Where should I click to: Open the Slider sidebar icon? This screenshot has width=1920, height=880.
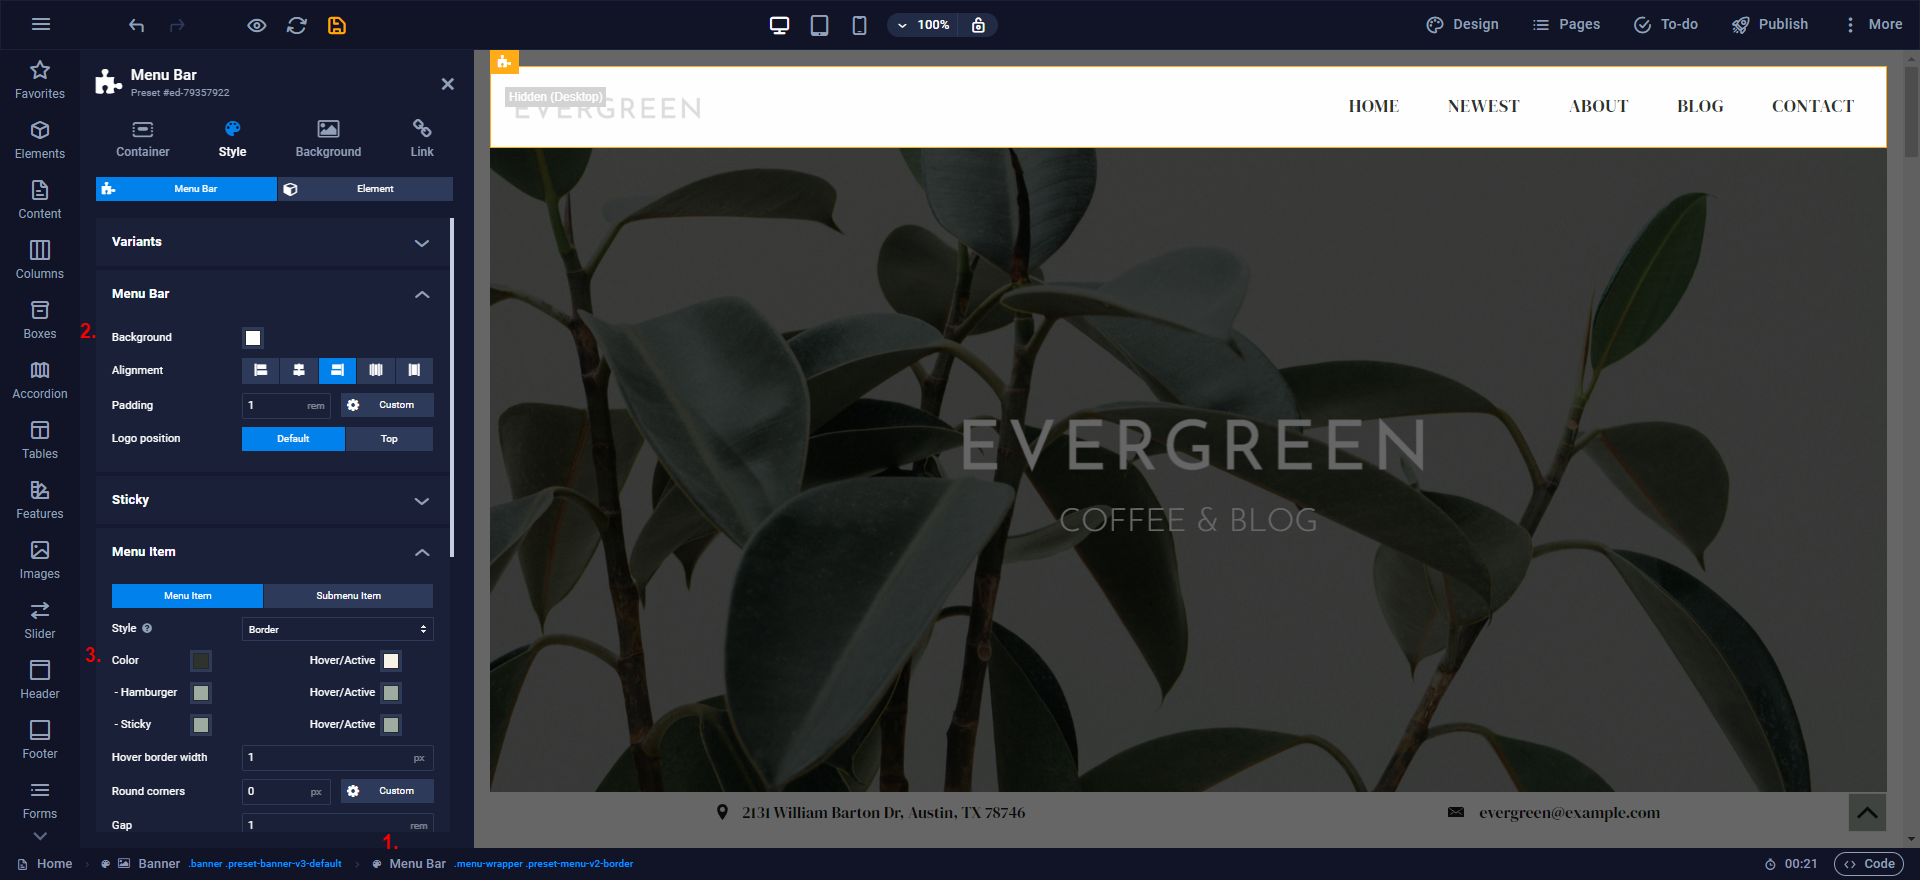tap(40, 620)
